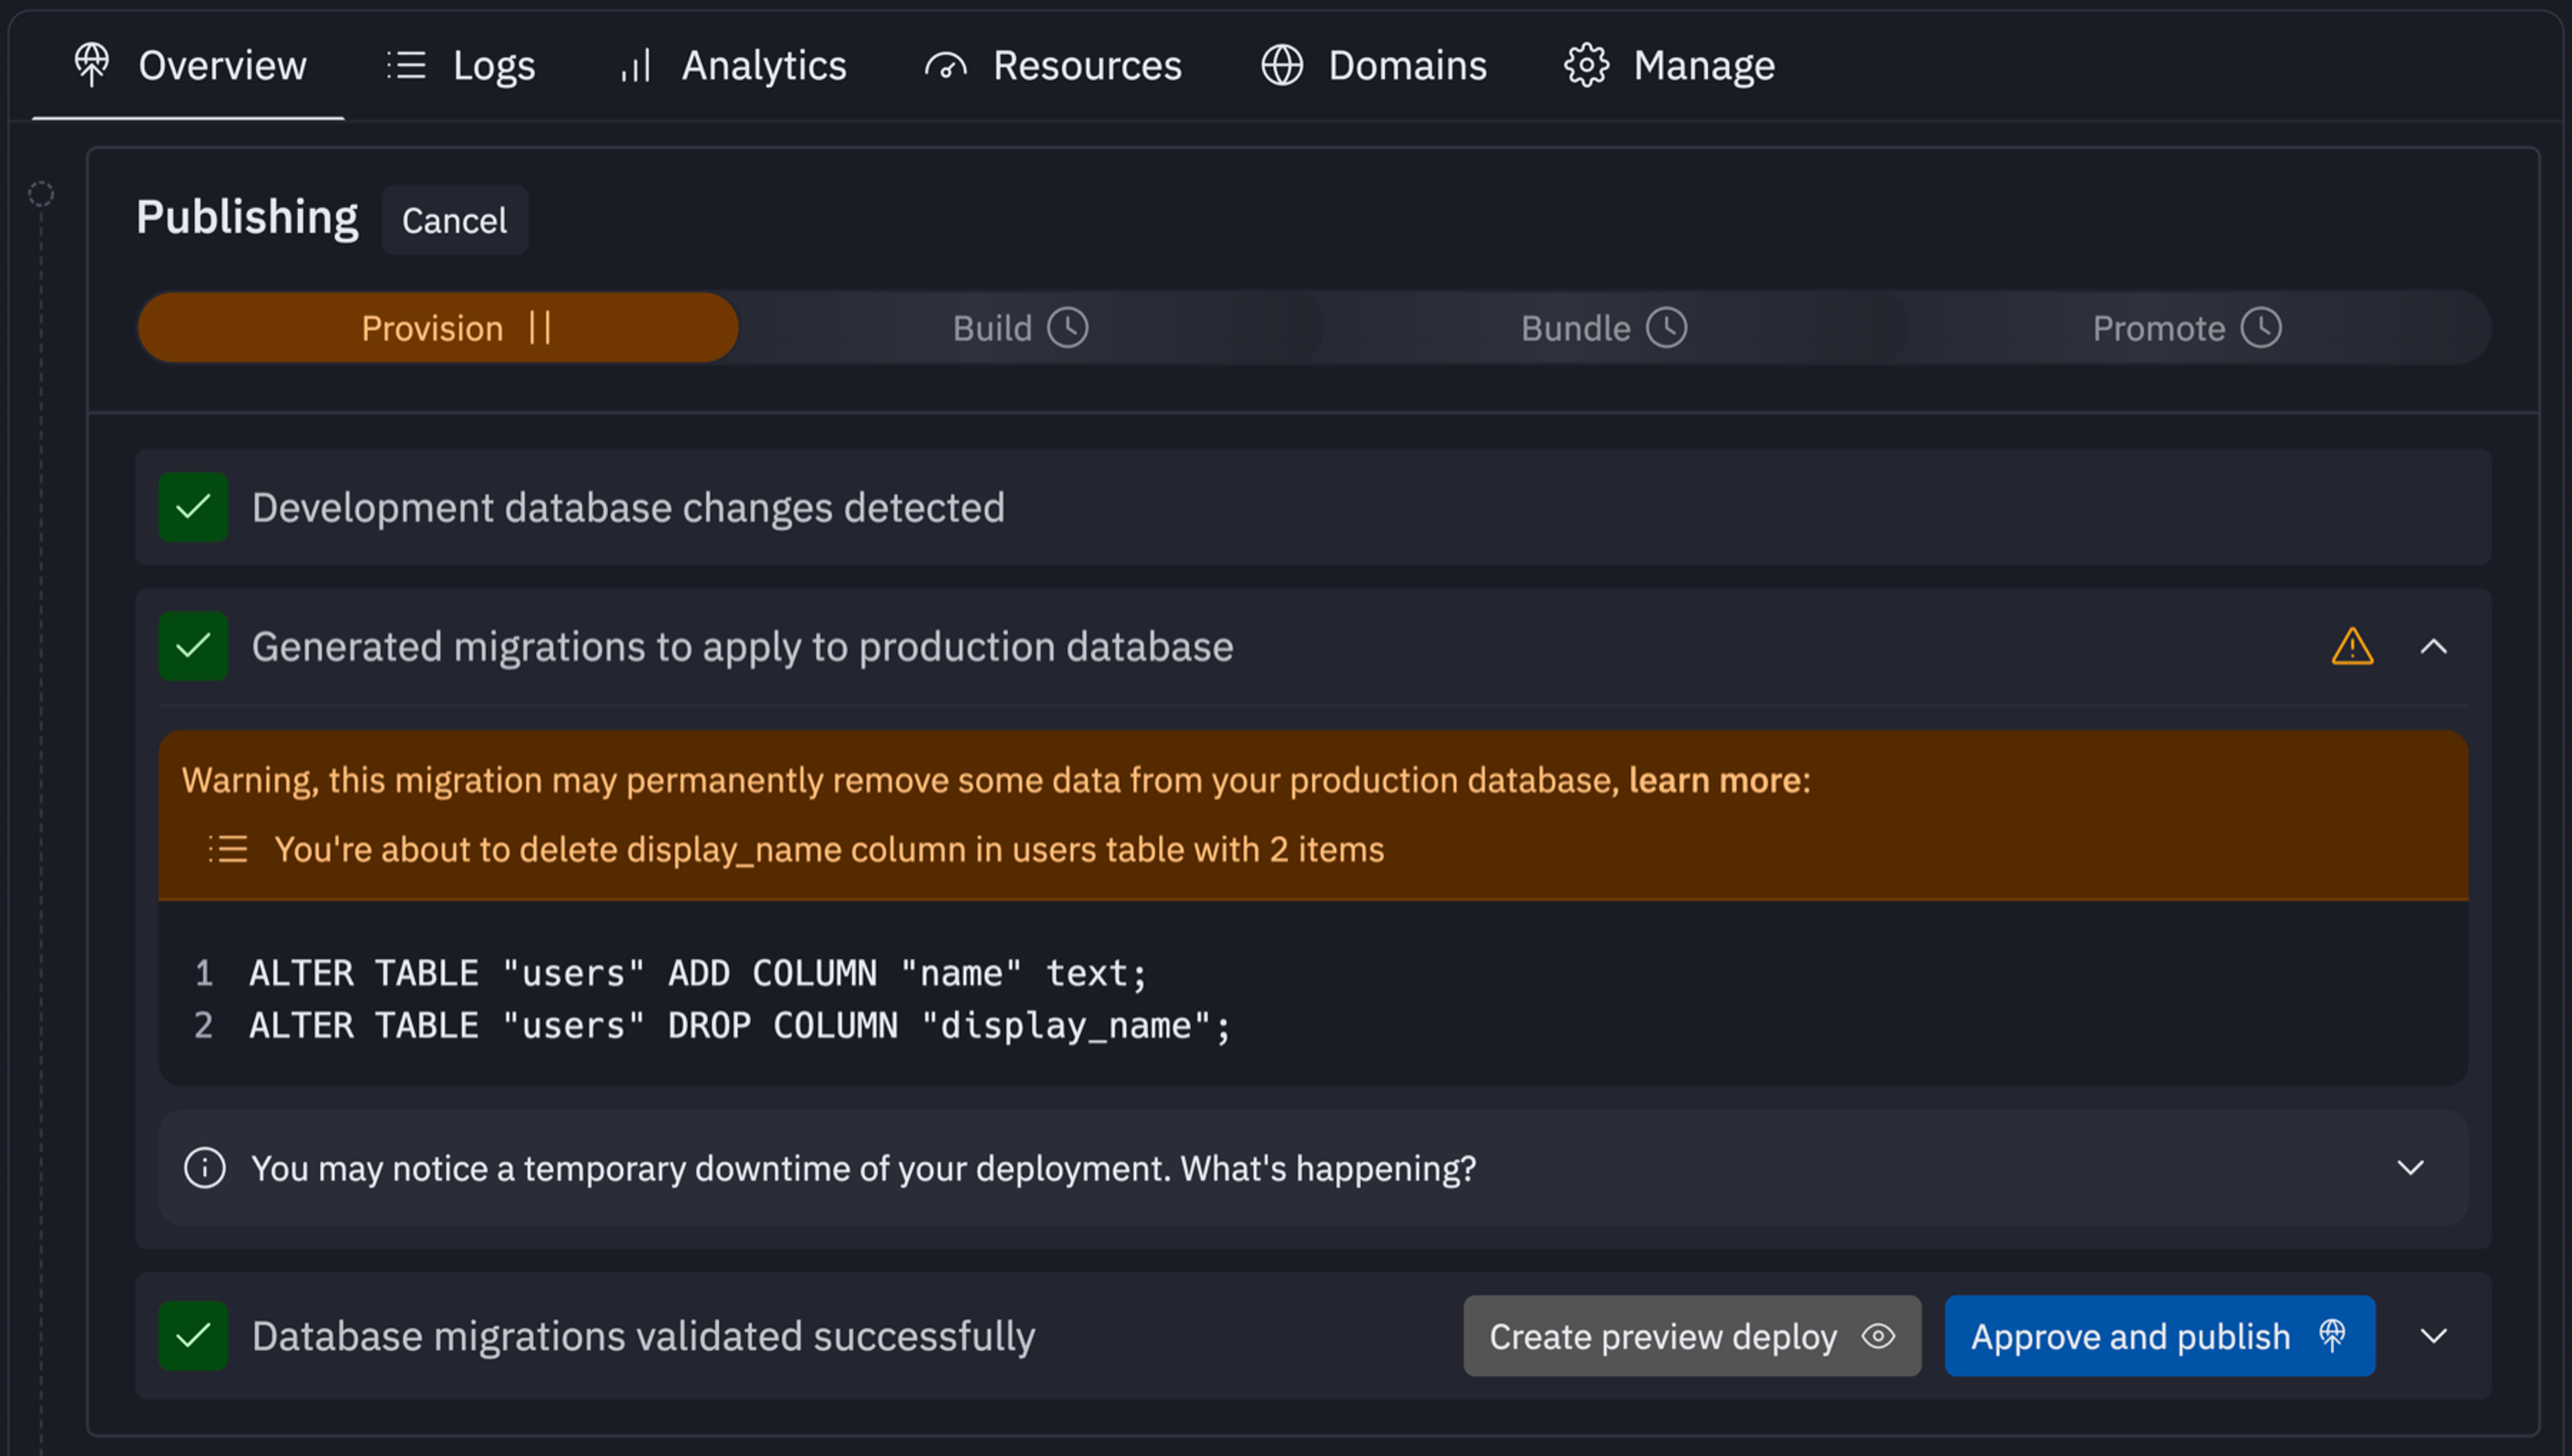
Task: Click green check for Development database changes detected
Action: tap(193, 507)
